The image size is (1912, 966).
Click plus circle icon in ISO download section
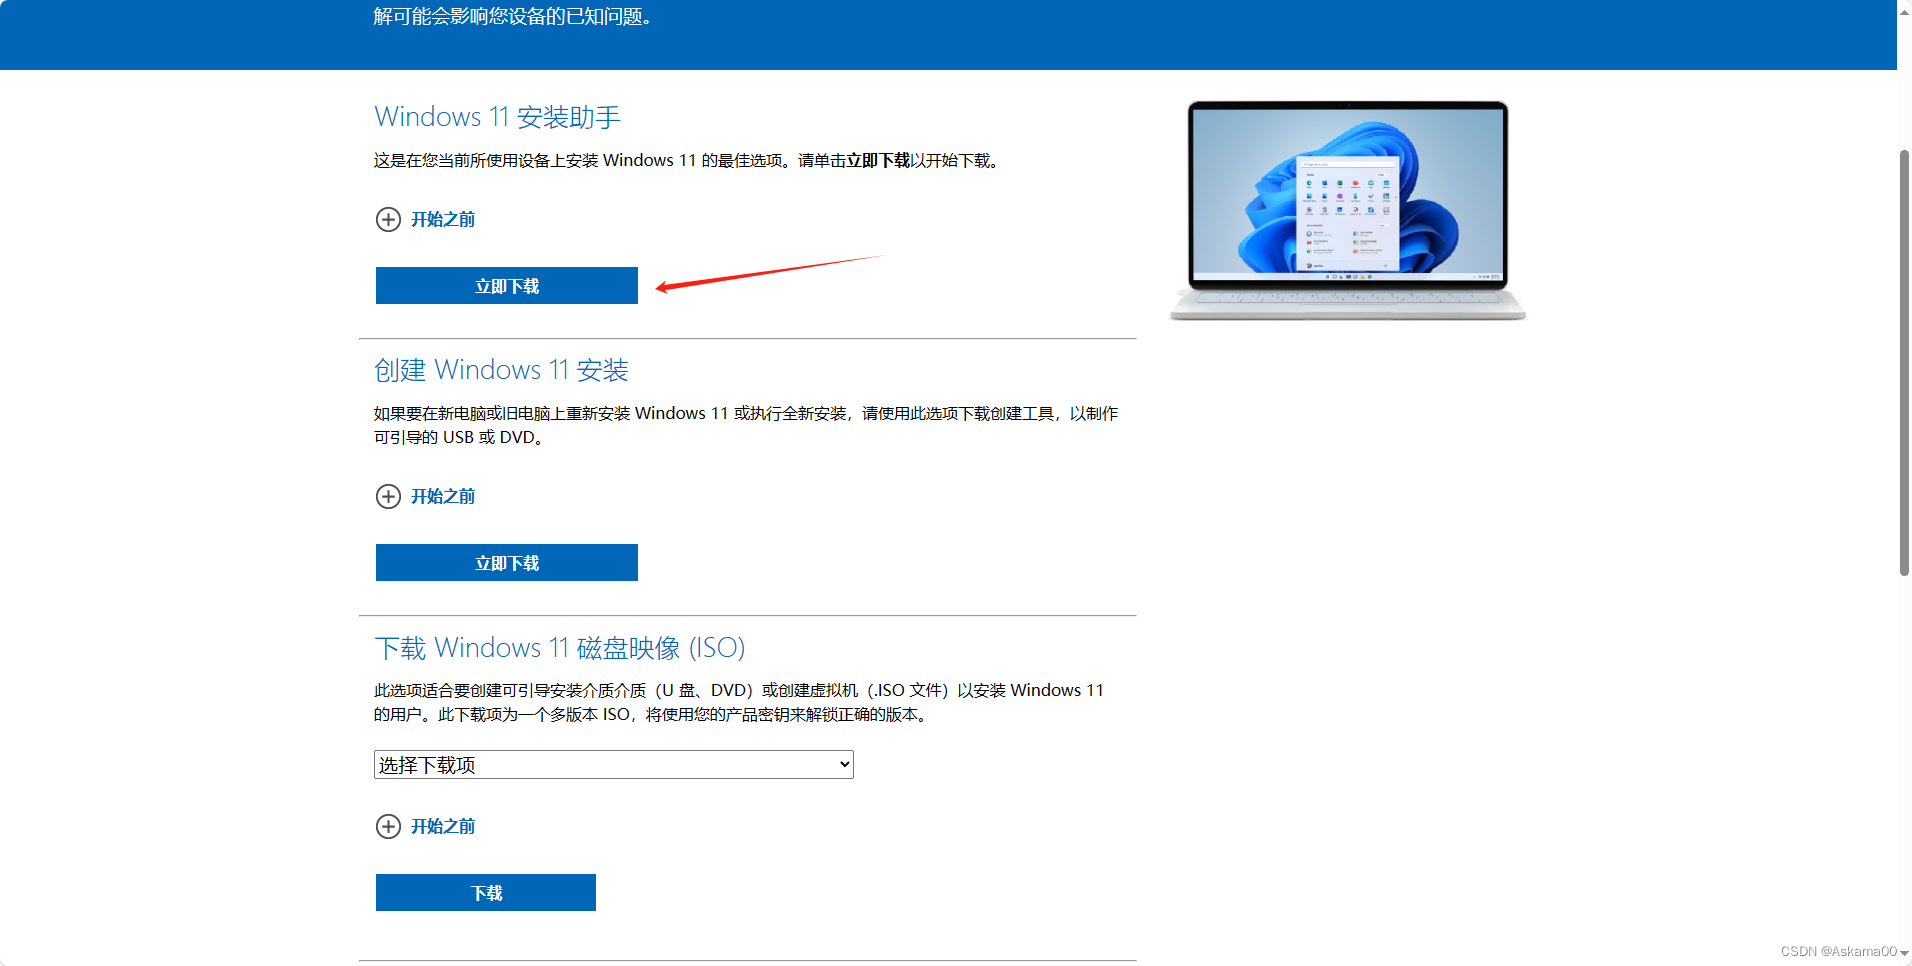point(388,826)
